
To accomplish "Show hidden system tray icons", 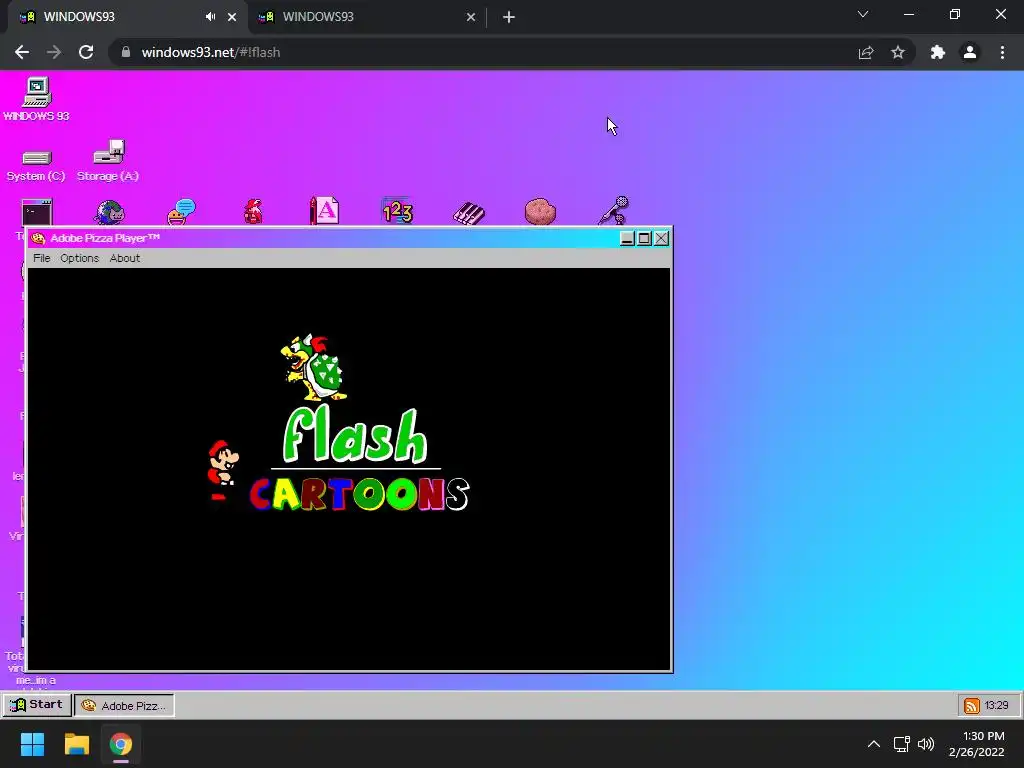I will (874, 744).
